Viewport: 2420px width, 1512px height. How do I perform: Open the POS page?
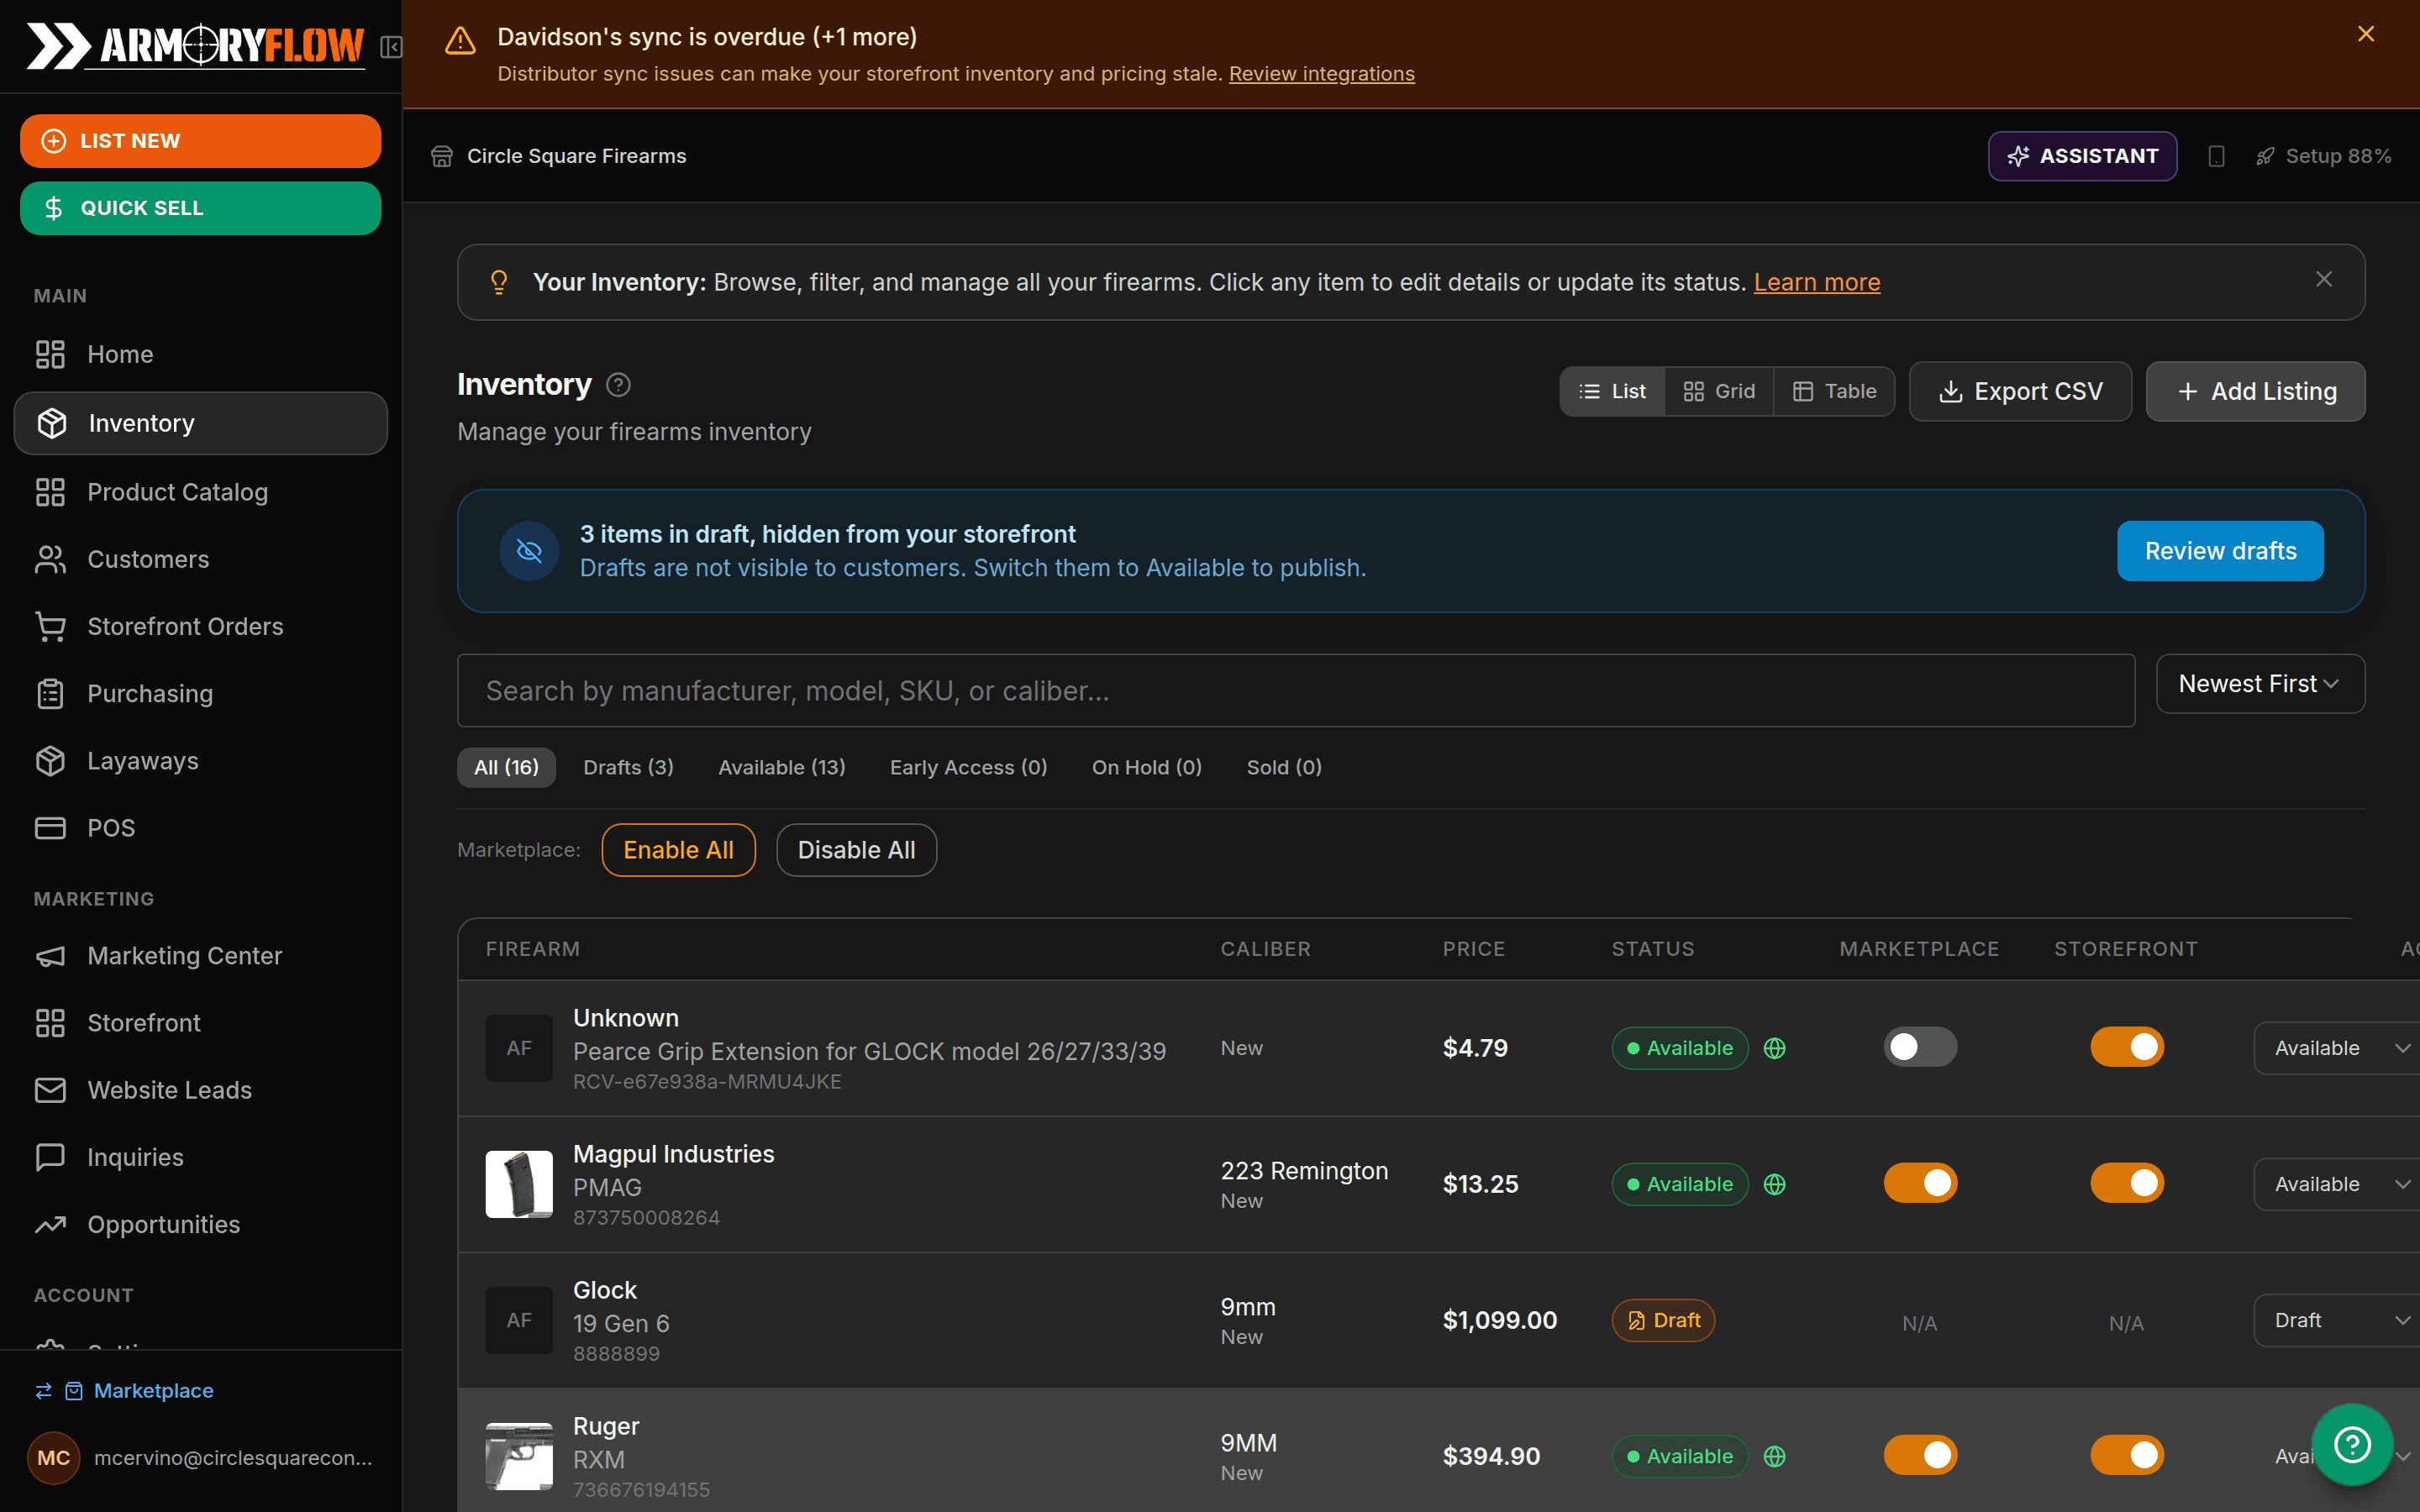coord(201,828)
